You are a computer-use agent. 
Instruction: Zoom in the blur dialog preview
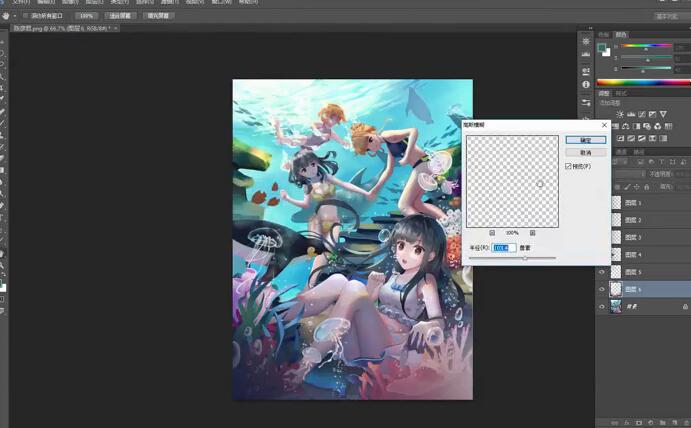[x=532, y=233]
